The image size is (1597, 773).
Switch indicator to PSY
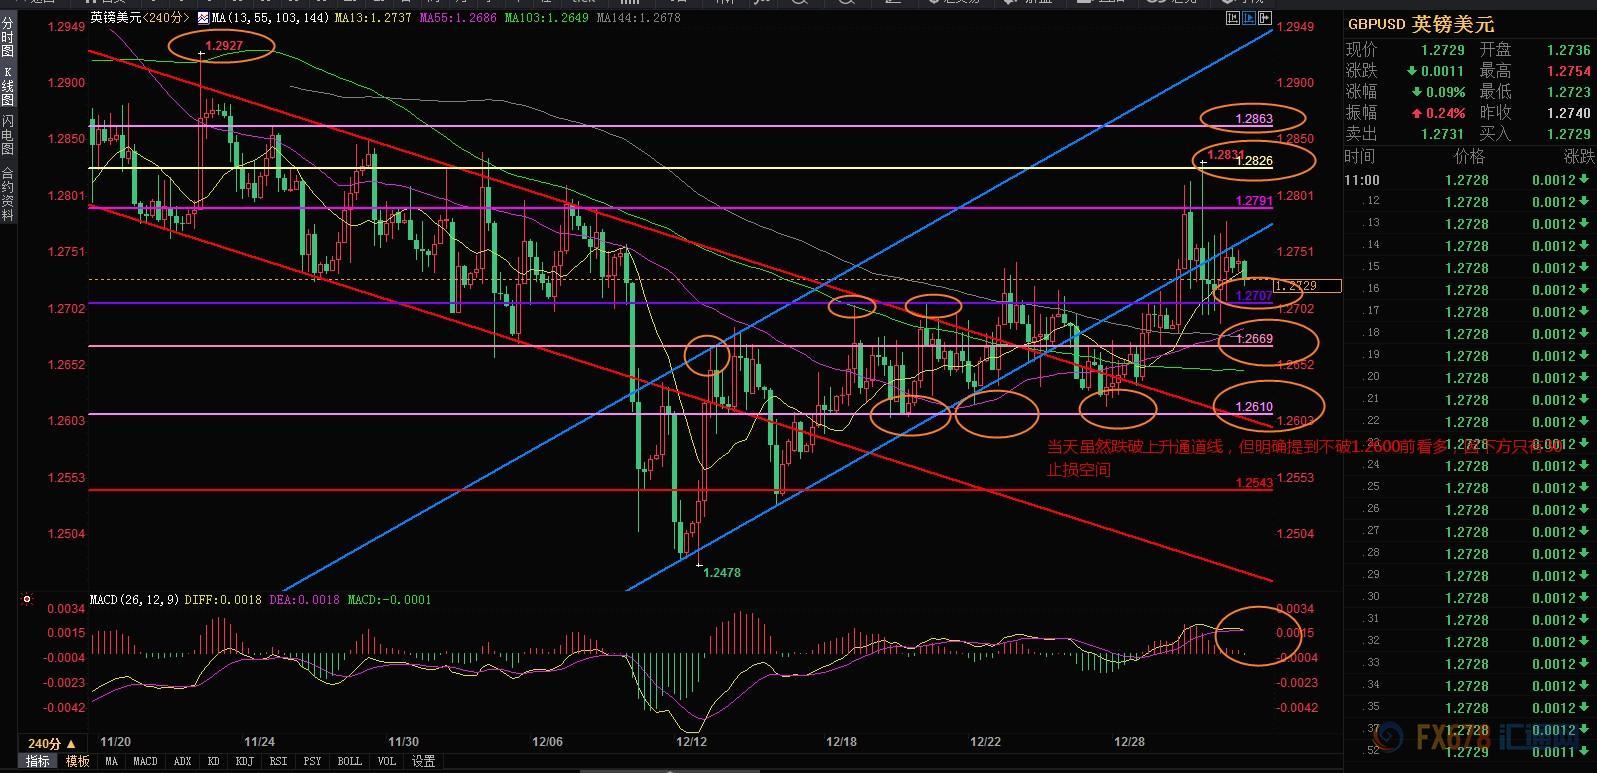312,762
